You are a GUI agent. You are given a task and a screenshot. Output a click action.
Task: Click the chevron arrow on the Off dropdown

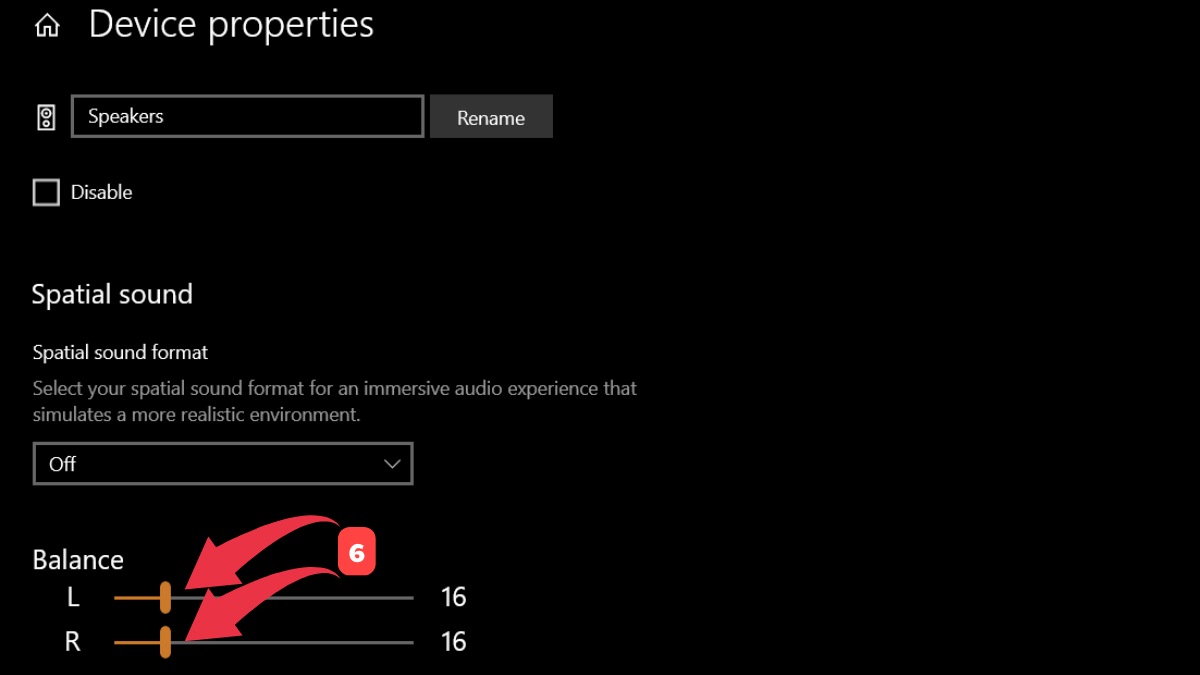point(392,464)
